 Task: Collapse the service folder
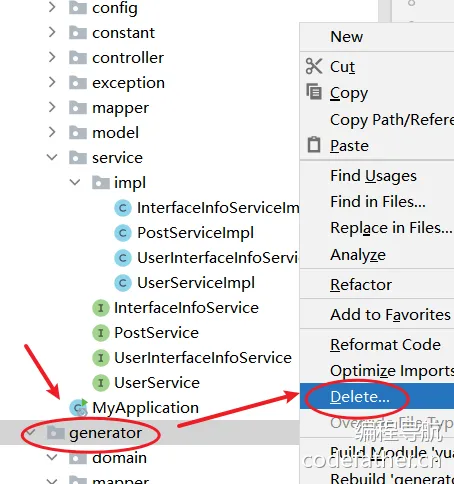(x=52, y=157)
